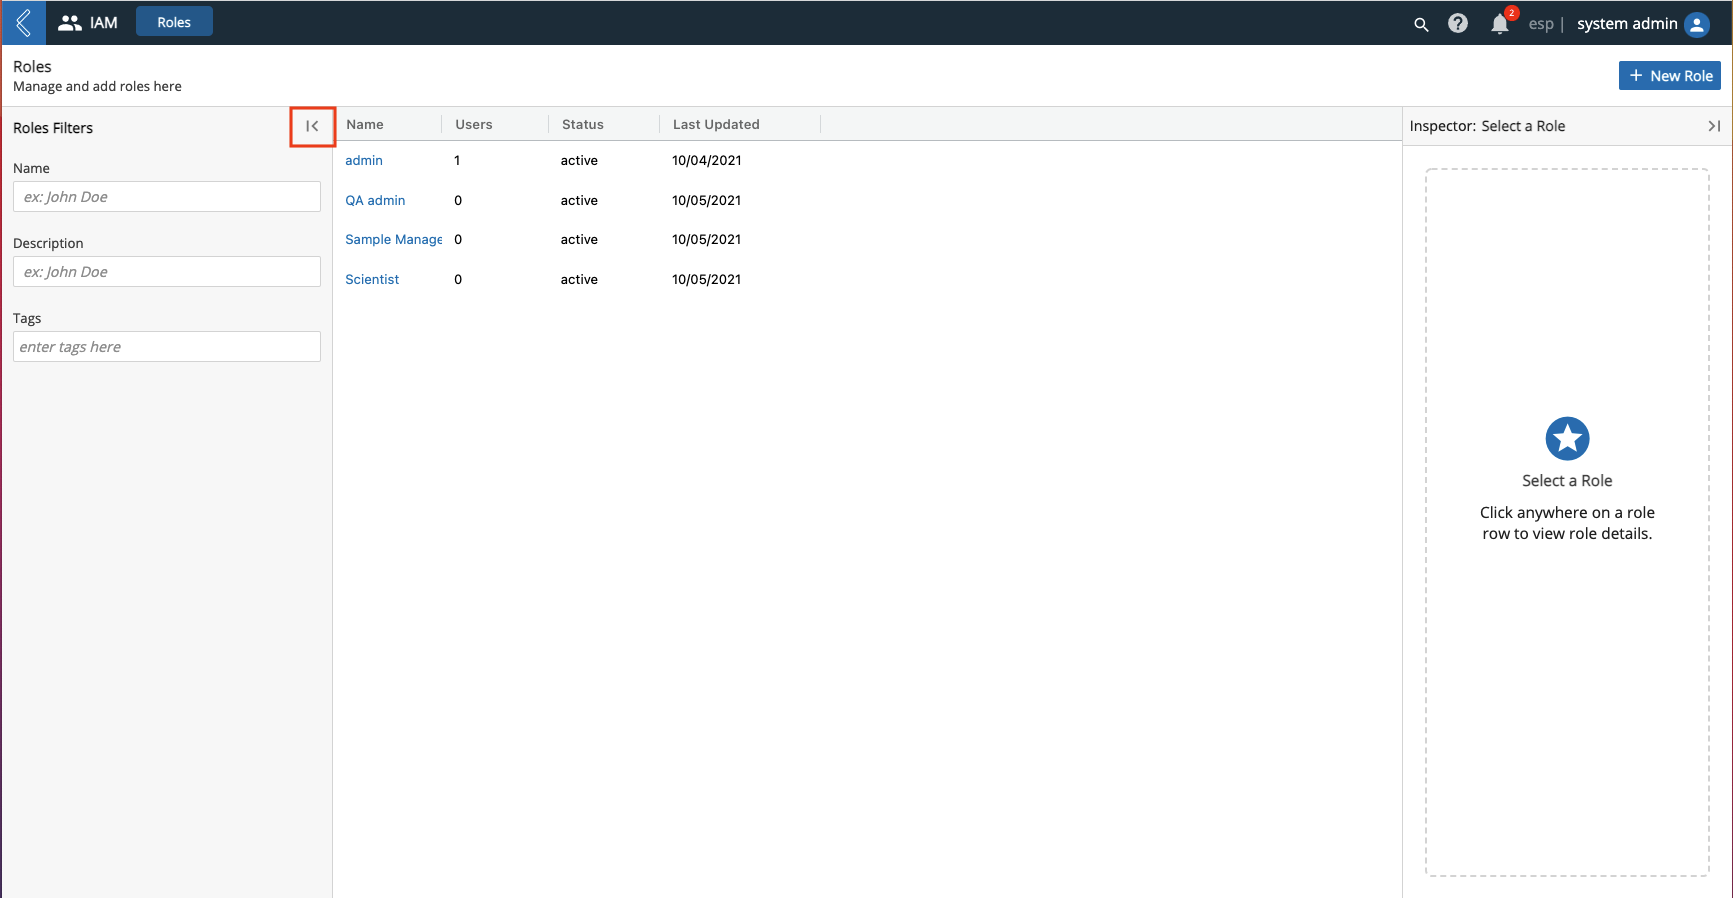
Task: Click the system admin user avatar
Action: [x=1697, y=24]
